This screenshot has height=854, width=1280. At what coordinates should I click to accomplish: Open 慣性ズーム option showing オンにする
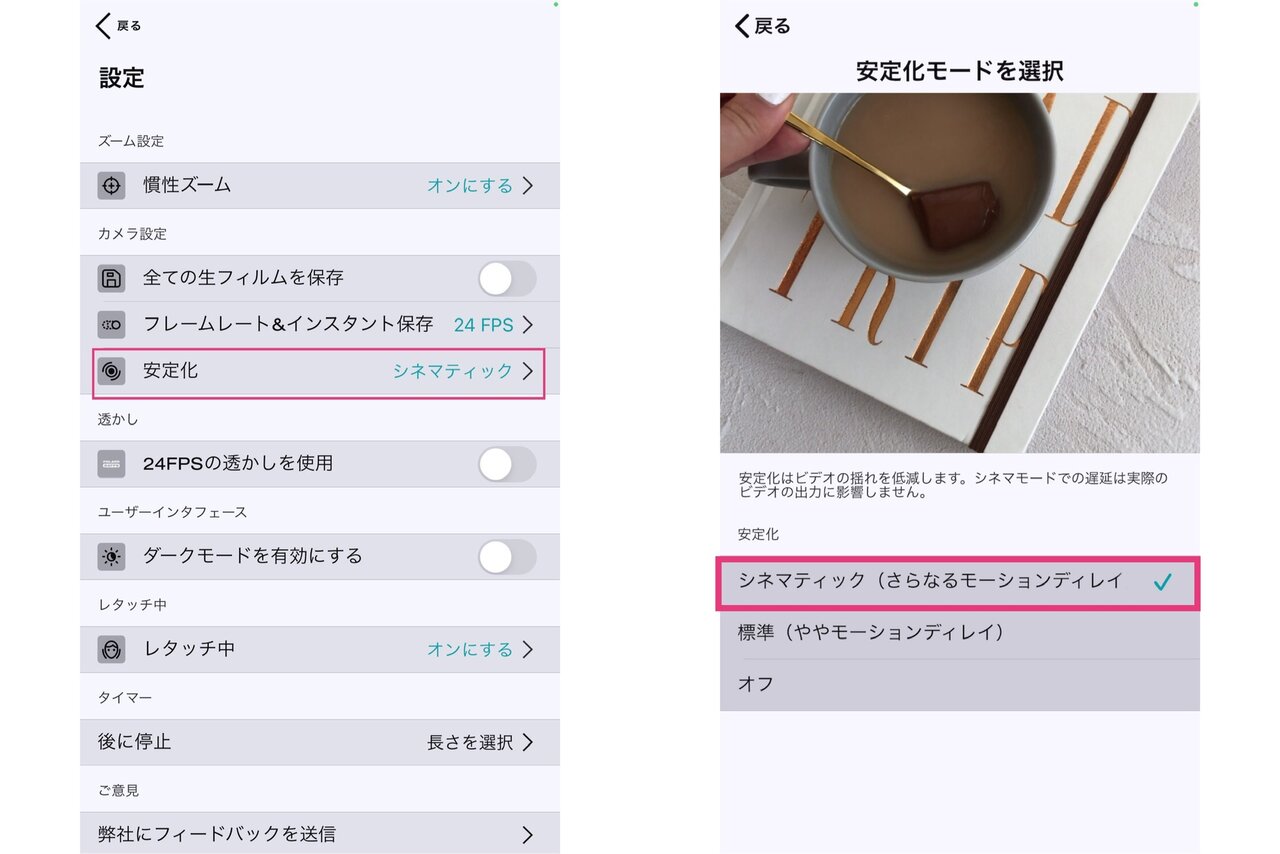pos(320,185)
